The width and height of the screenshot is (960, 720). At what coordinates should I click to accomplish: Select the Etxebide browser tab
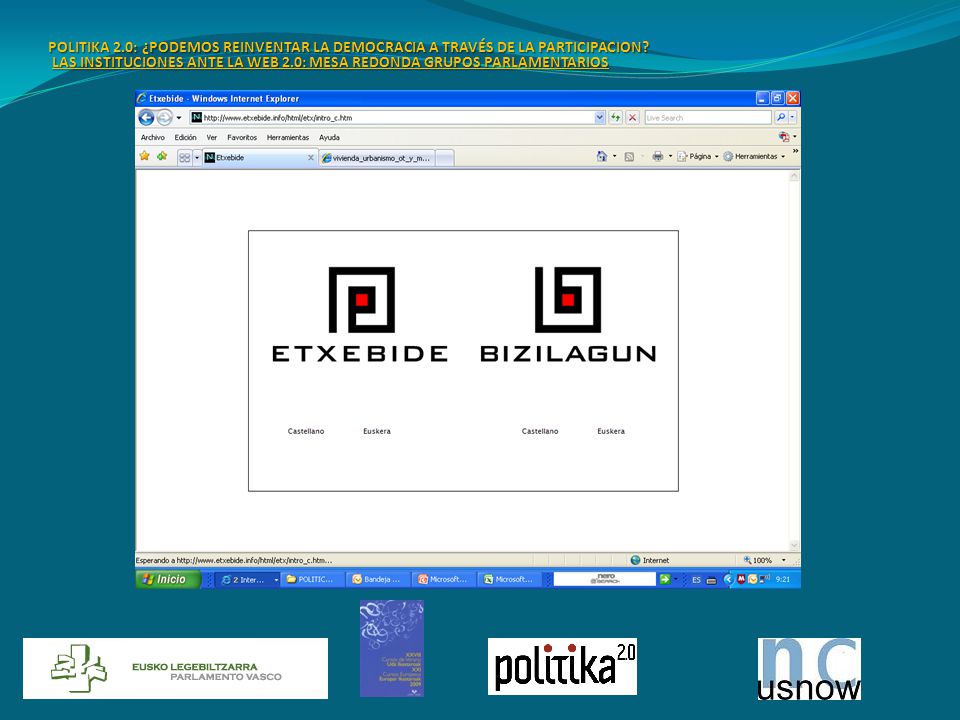point(260,157)
